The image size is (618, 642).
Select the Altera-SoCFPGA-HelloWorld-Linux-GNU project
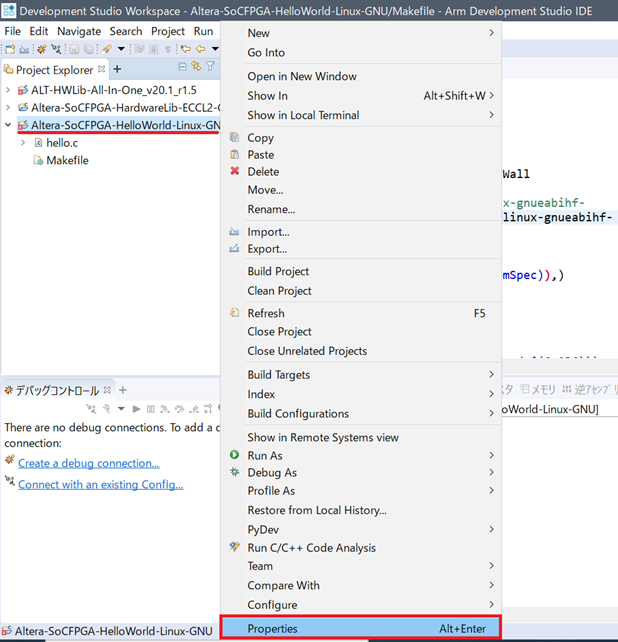pyautogui.click(x=125, y=125)
